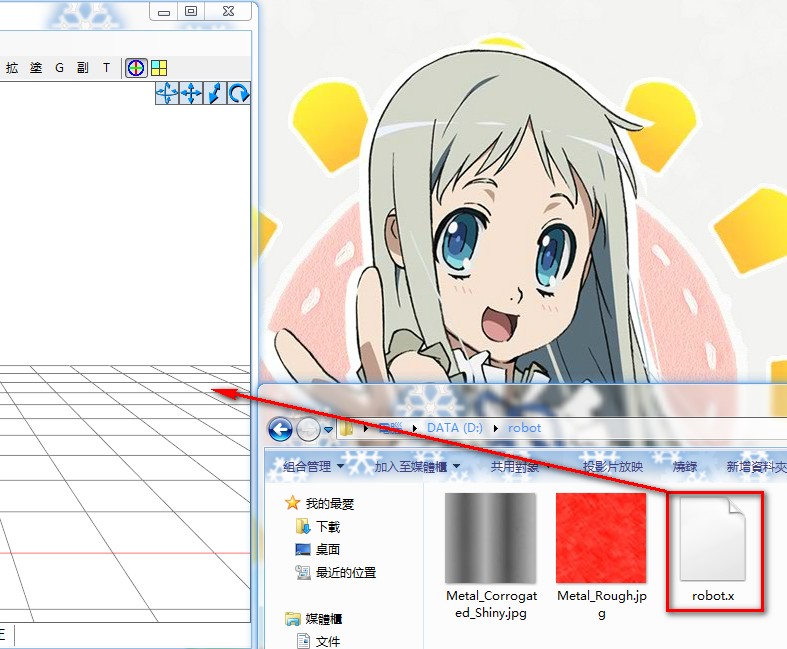Click the 投影片放映 button
Image resolution: width=787 pixels, height=649 pixels.
click(x=612, y=467)
